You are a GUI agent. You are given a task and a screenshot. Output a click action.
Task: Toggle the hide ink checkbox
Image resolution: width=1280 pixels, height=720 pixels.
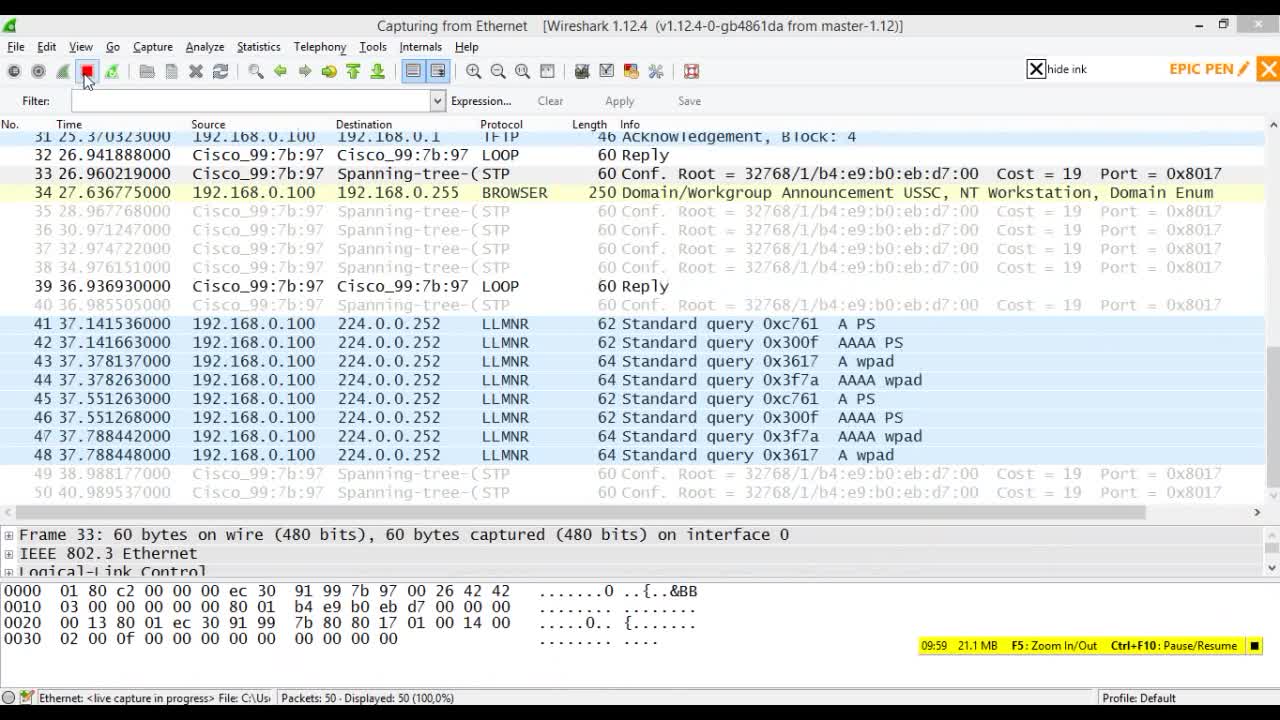(1036, 69)
